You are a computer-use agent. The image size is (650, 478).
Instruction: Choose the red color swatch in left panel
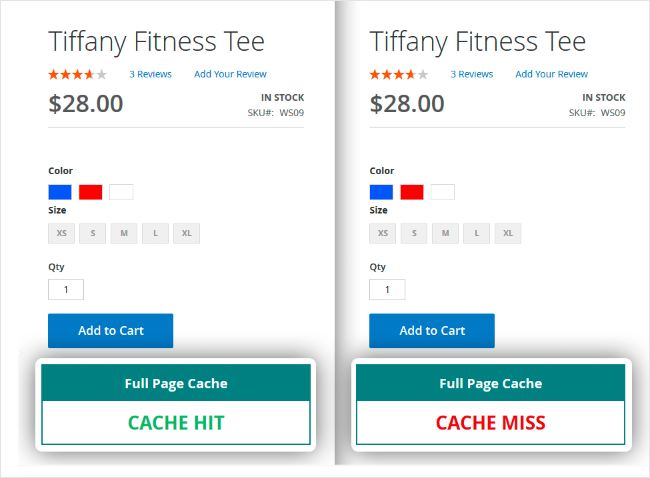pos(91,192)
